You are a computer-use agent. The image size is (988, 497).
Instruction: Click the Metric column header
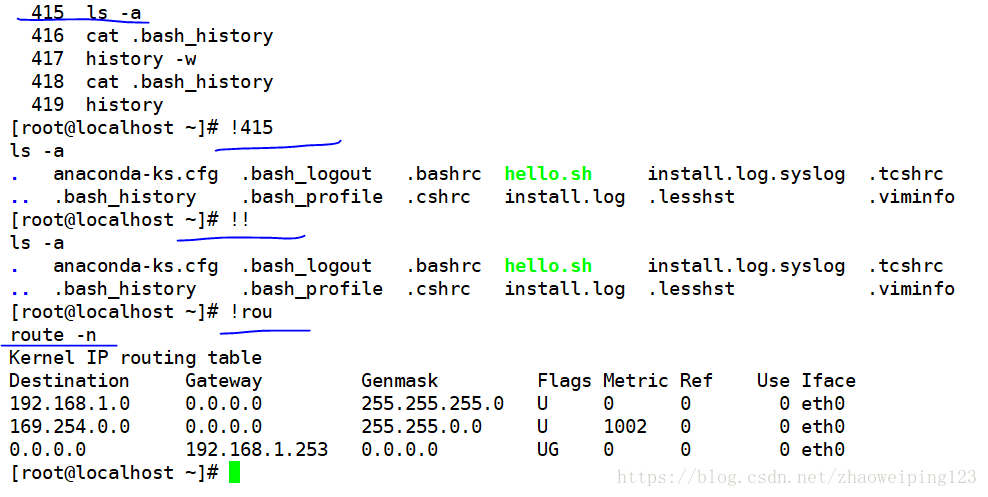tap(636, 381)
